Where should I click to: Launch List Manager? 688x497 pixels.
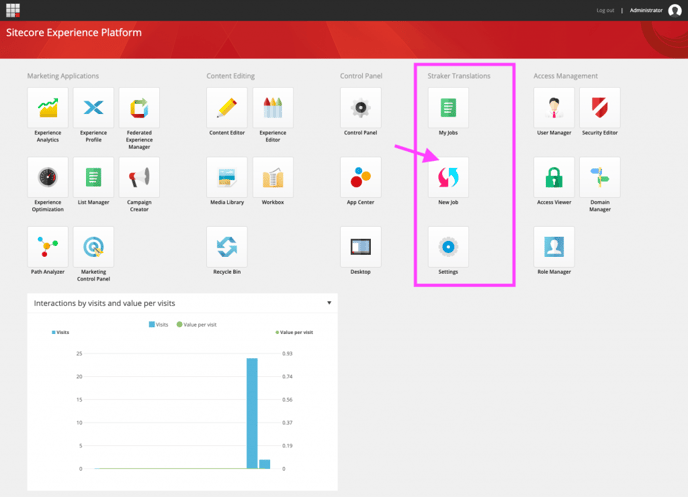click(x=93, y=177)
